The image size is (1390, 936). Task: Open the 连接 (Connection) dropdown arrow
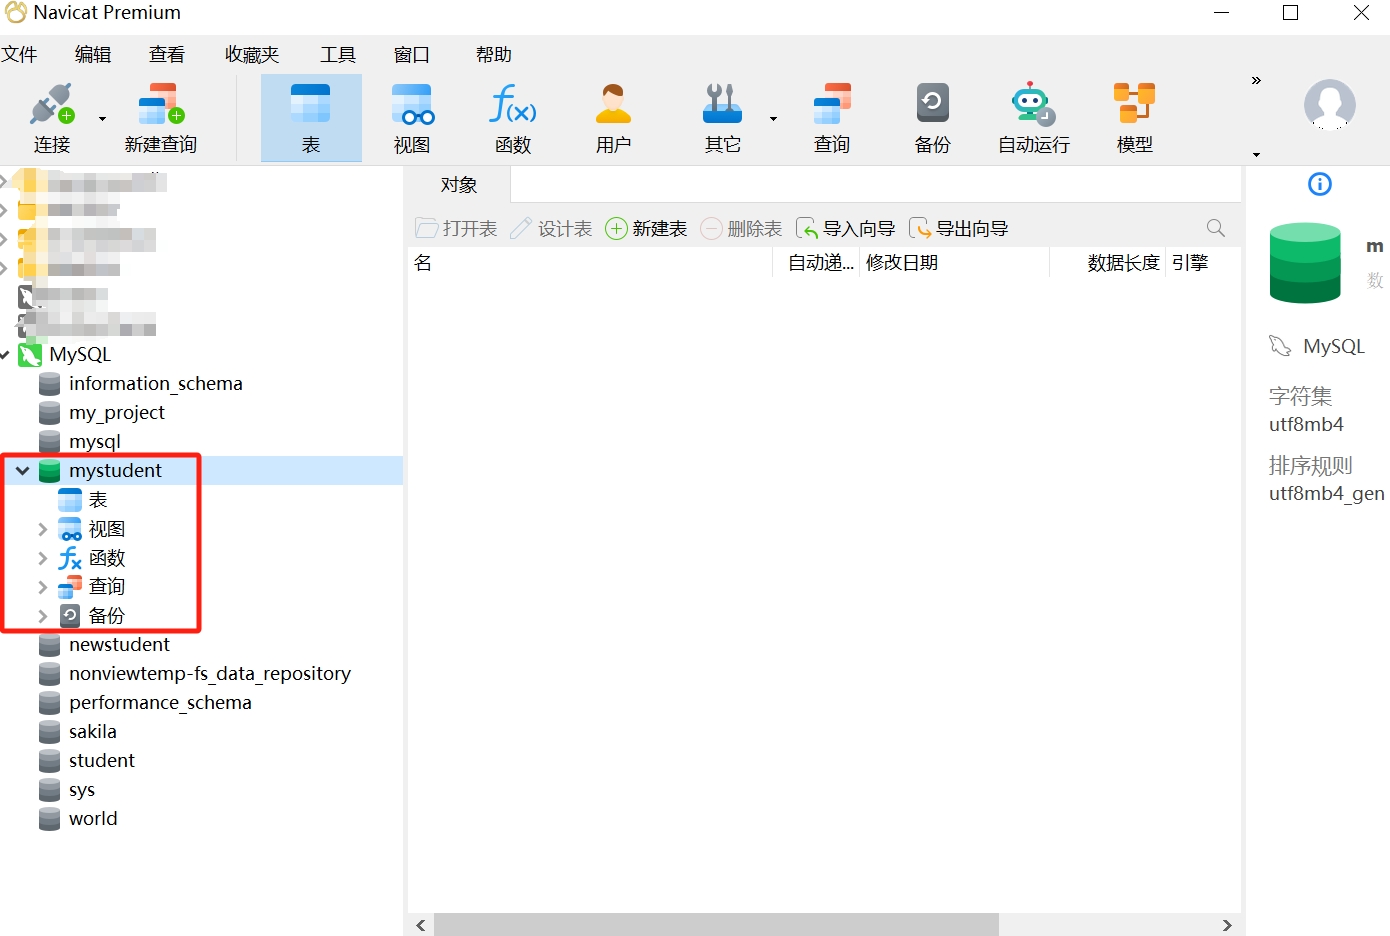101,118
